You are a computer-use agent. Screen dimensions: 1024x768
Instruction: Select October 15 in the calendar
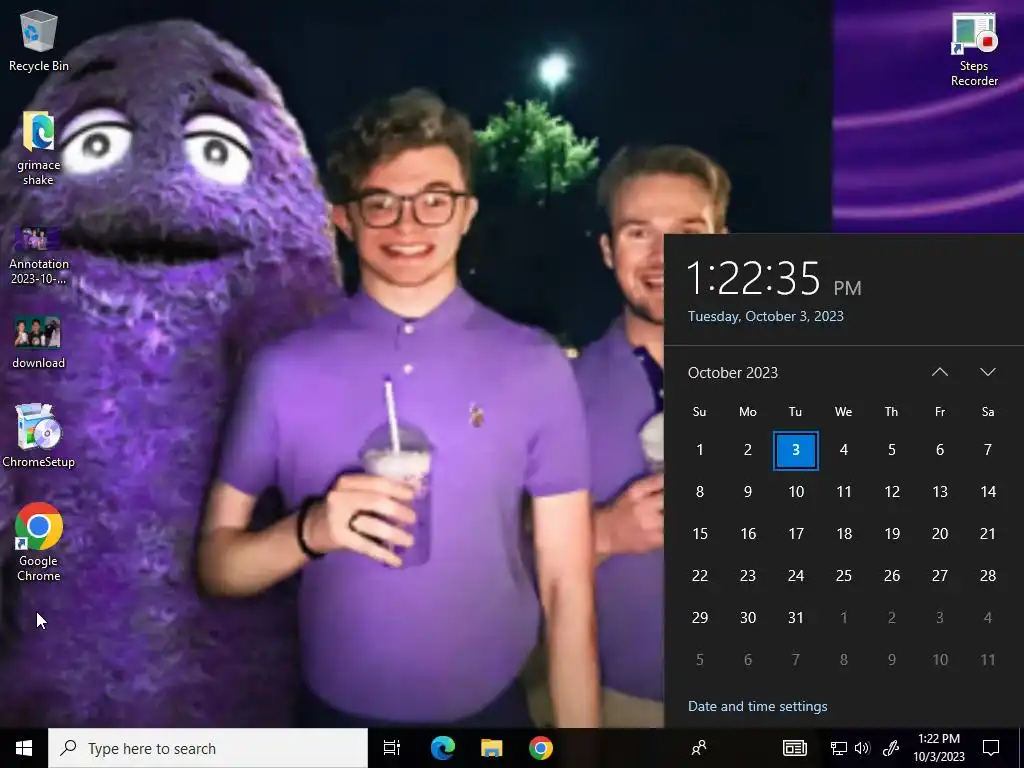point(699,534)
